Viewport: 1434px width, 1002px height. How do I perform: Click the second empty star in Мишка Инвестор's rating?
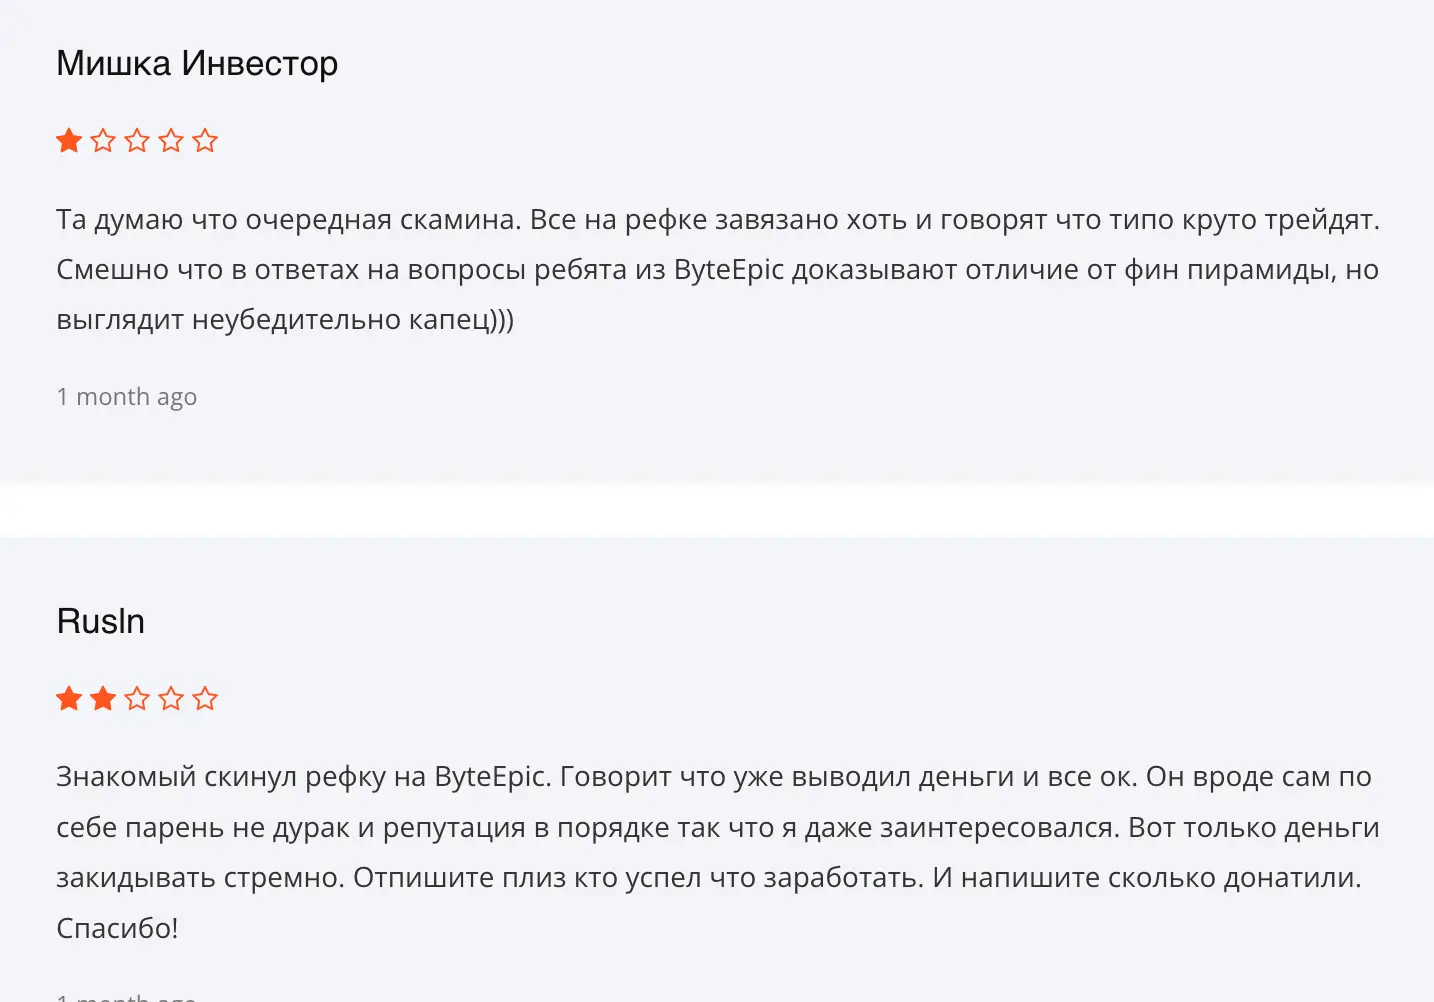102,141
